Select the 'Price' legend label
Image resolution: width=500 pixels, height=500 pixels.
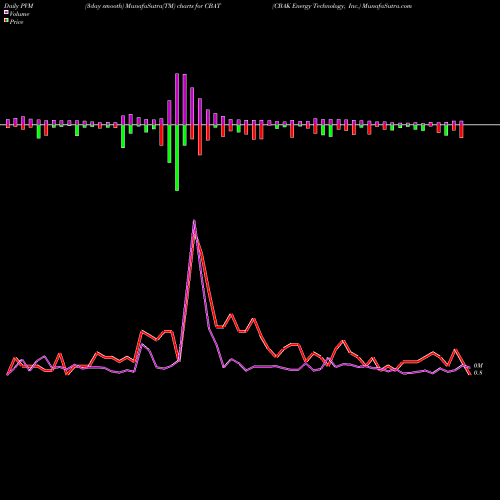pos(16,22)
